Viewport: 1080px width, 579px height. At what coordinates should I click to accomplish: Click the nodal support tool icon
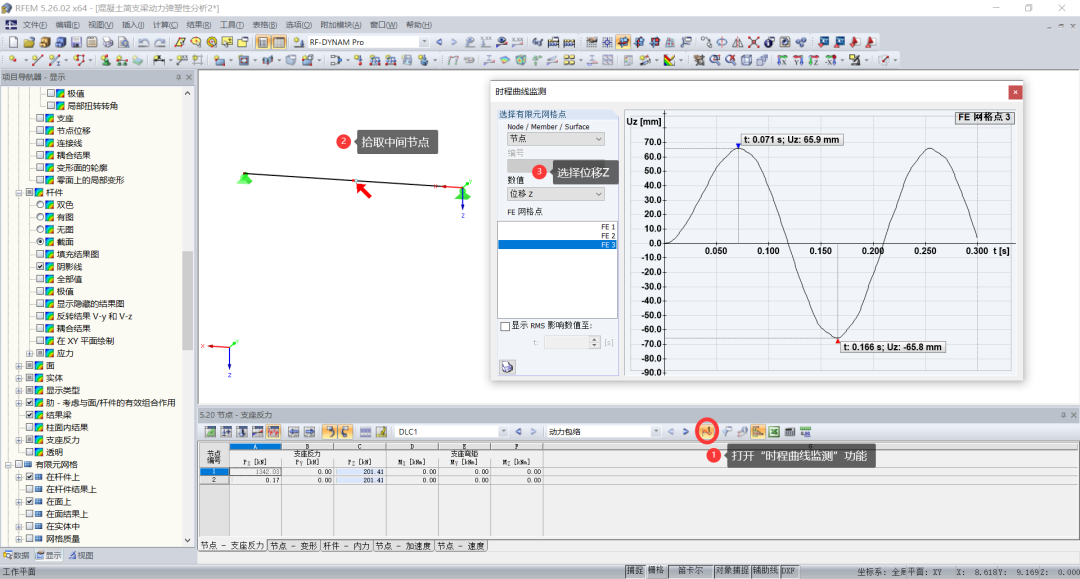[105, 60]
